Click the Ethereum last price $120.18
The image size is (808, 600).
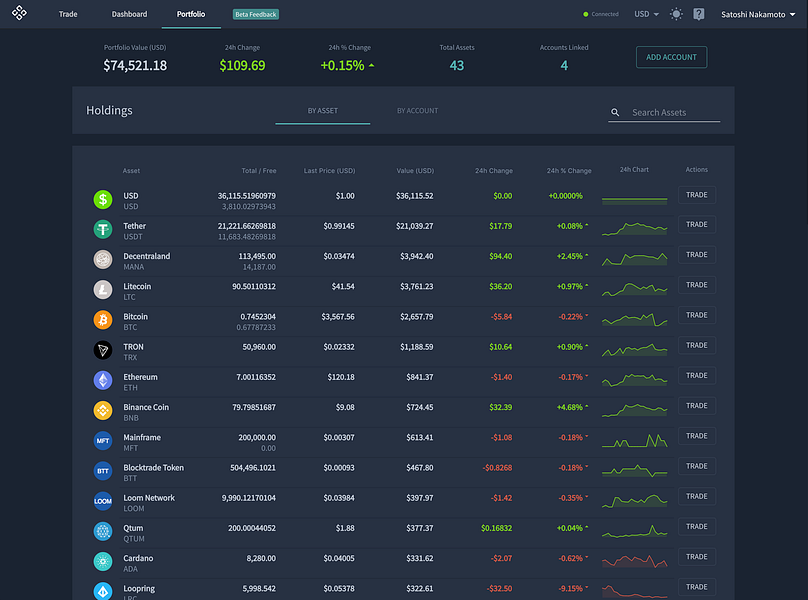pos(341,377)
